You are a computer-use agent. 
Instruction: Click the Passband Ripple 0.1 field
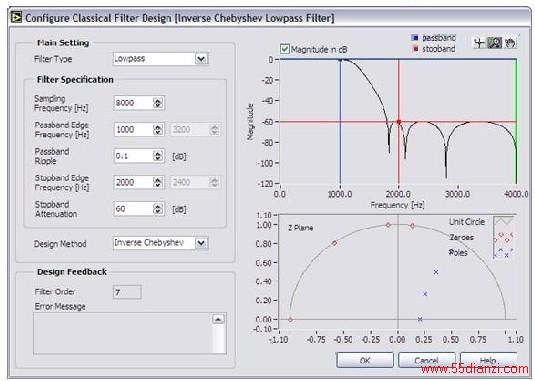(134, 156)
